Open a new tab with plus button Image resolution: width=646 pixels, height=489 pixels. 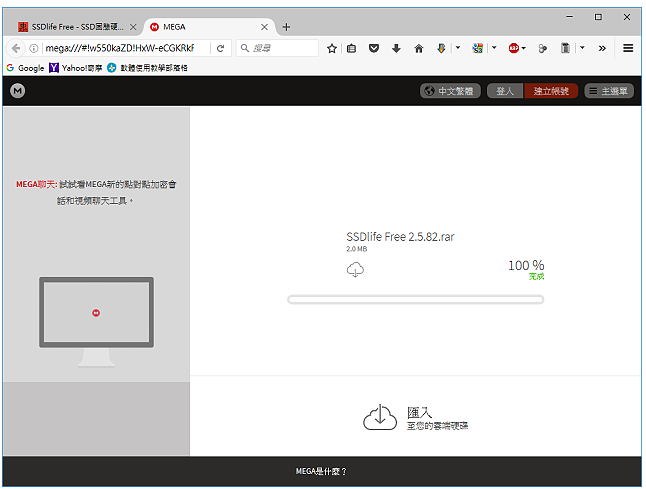click(286, 27)
